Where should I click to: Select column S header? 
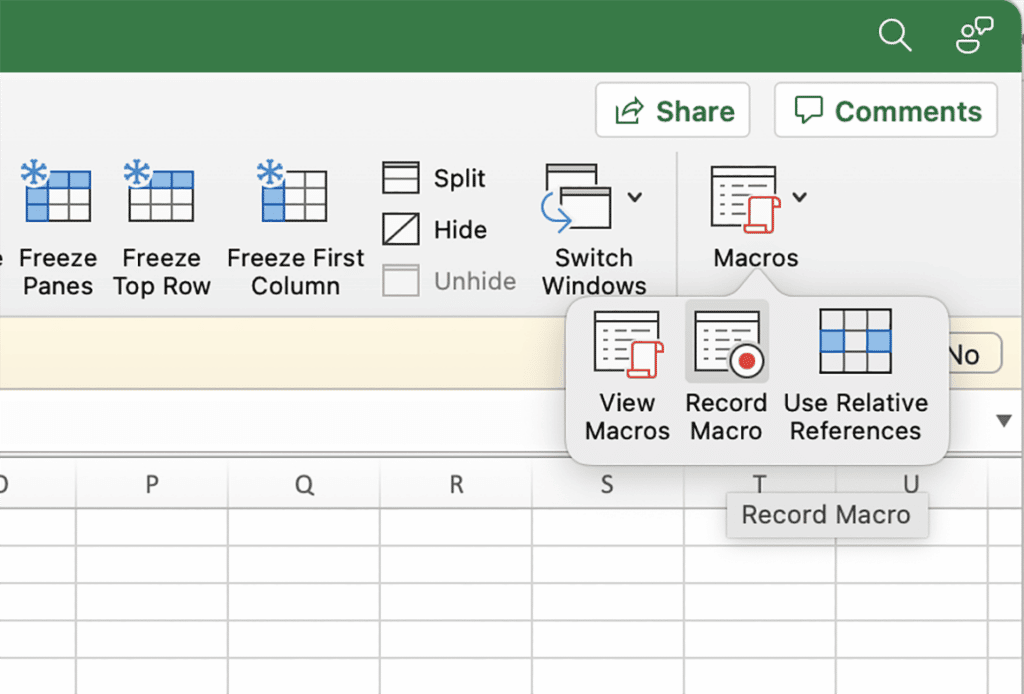pyautogui.click(x=607, y=484)
